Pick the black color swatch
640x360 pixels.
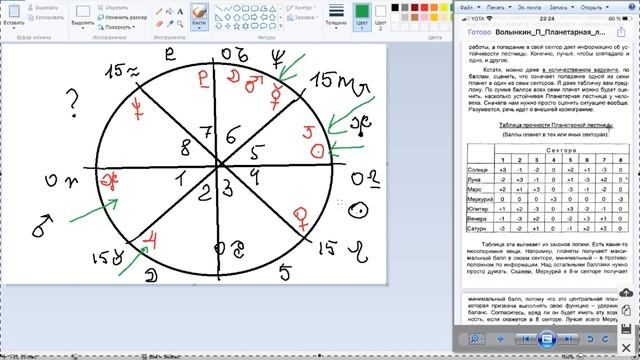point(395,8)
